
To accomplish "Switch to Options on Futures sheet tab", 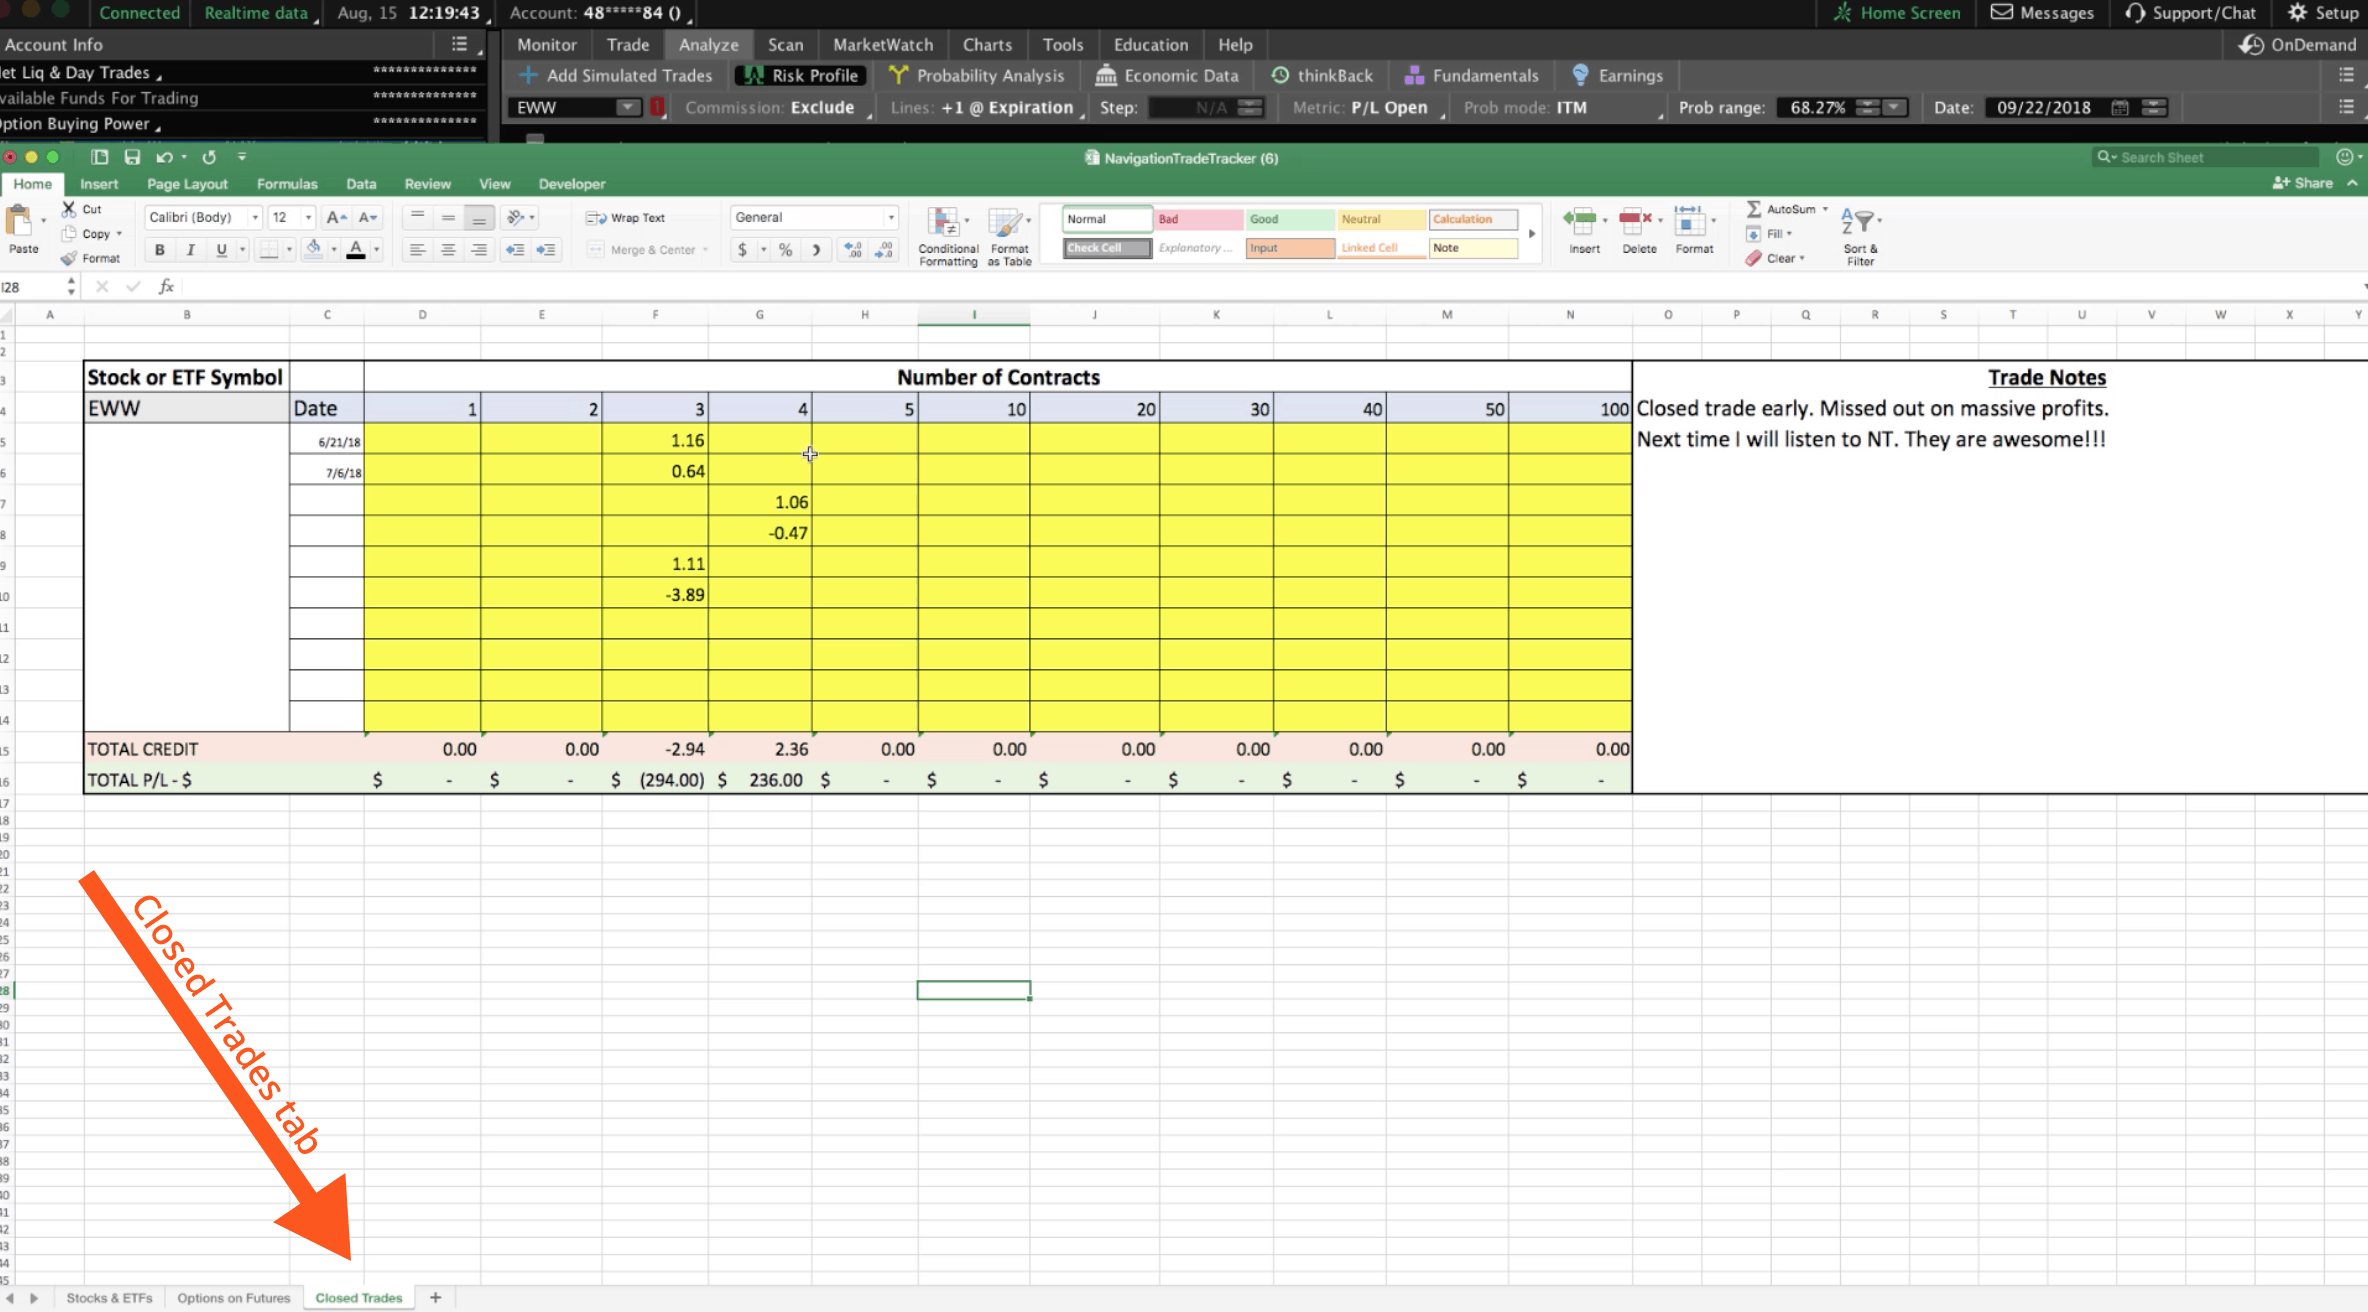I will [234, 1298].
